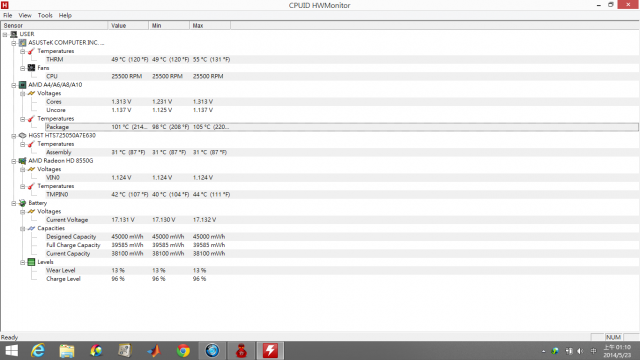Screen dimensions: 640x360
Task: Click the NUM status bar indicator
Action: (x=613, y=337)
